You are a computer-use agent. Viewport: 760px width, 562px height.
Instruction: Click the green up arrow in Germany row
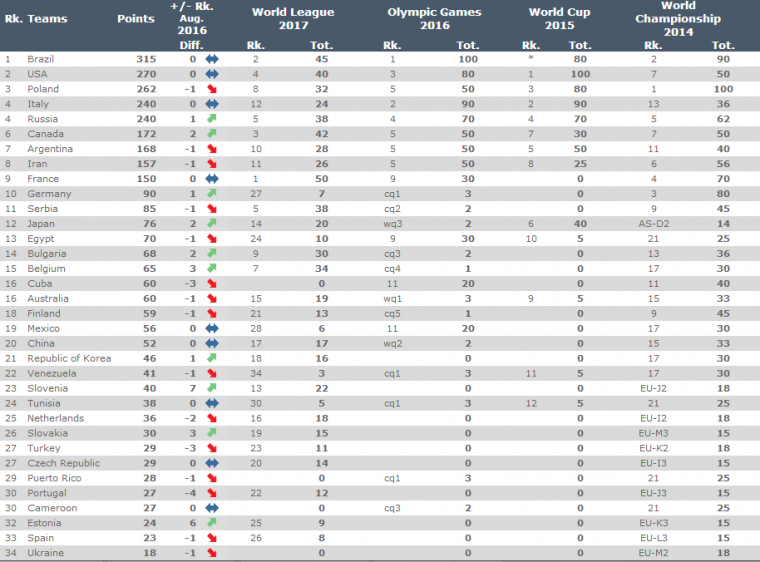click(x=212, y=194)
